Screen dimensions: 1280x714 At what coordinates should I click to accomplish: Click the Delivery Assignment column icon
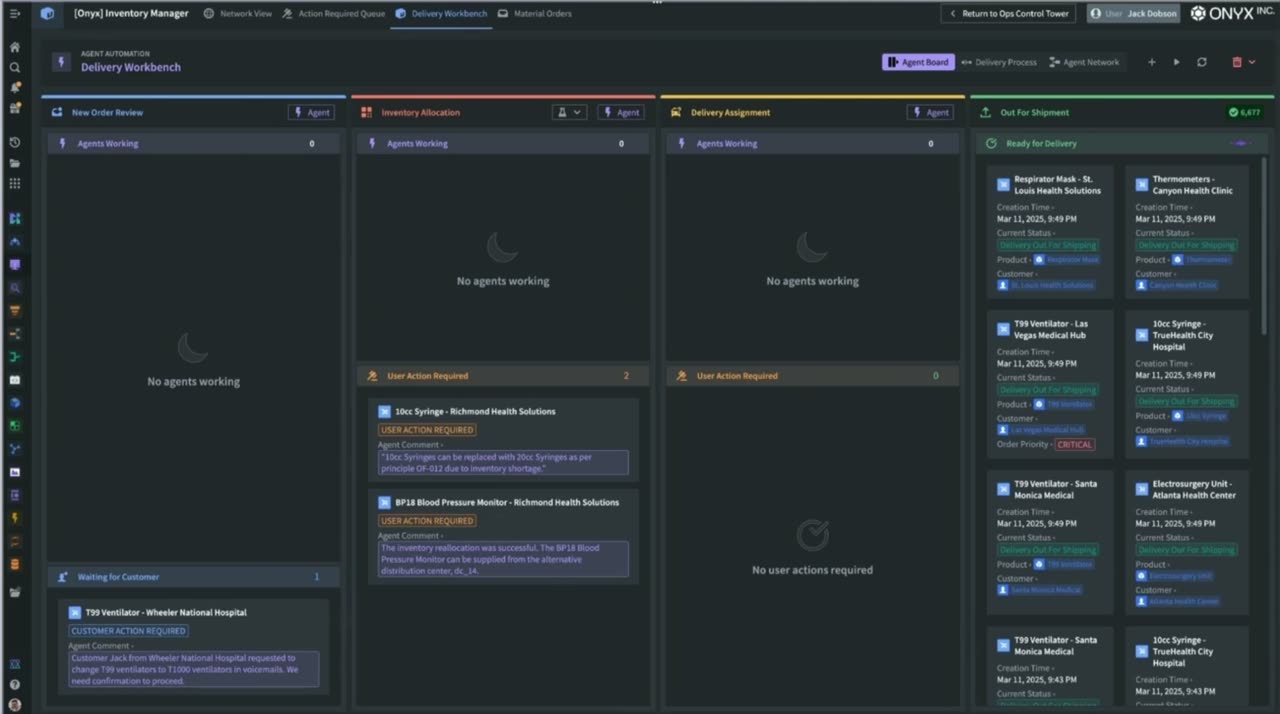click(x=677, y=113)
